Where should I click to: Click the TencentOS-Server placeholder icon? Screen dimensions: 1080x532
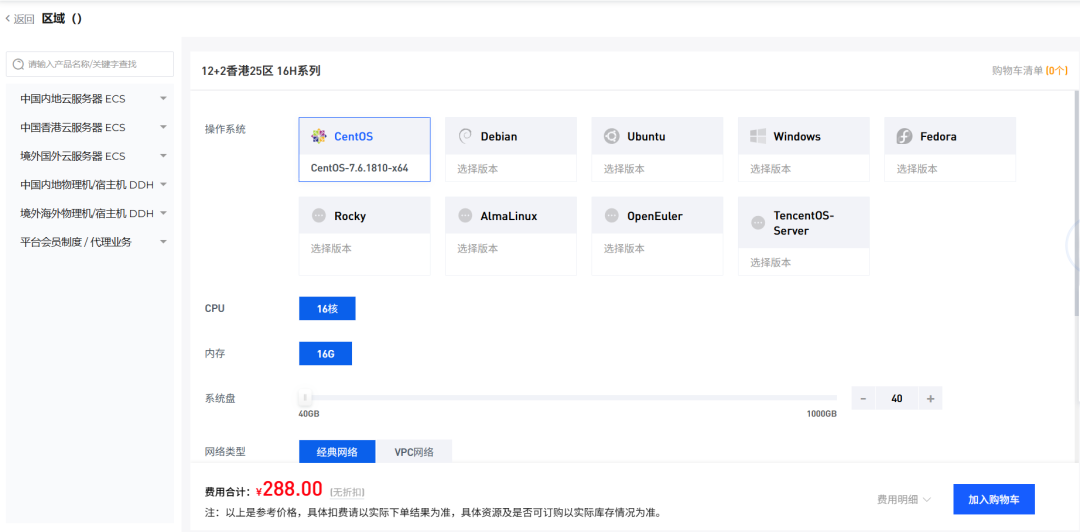tap(758, 223)
